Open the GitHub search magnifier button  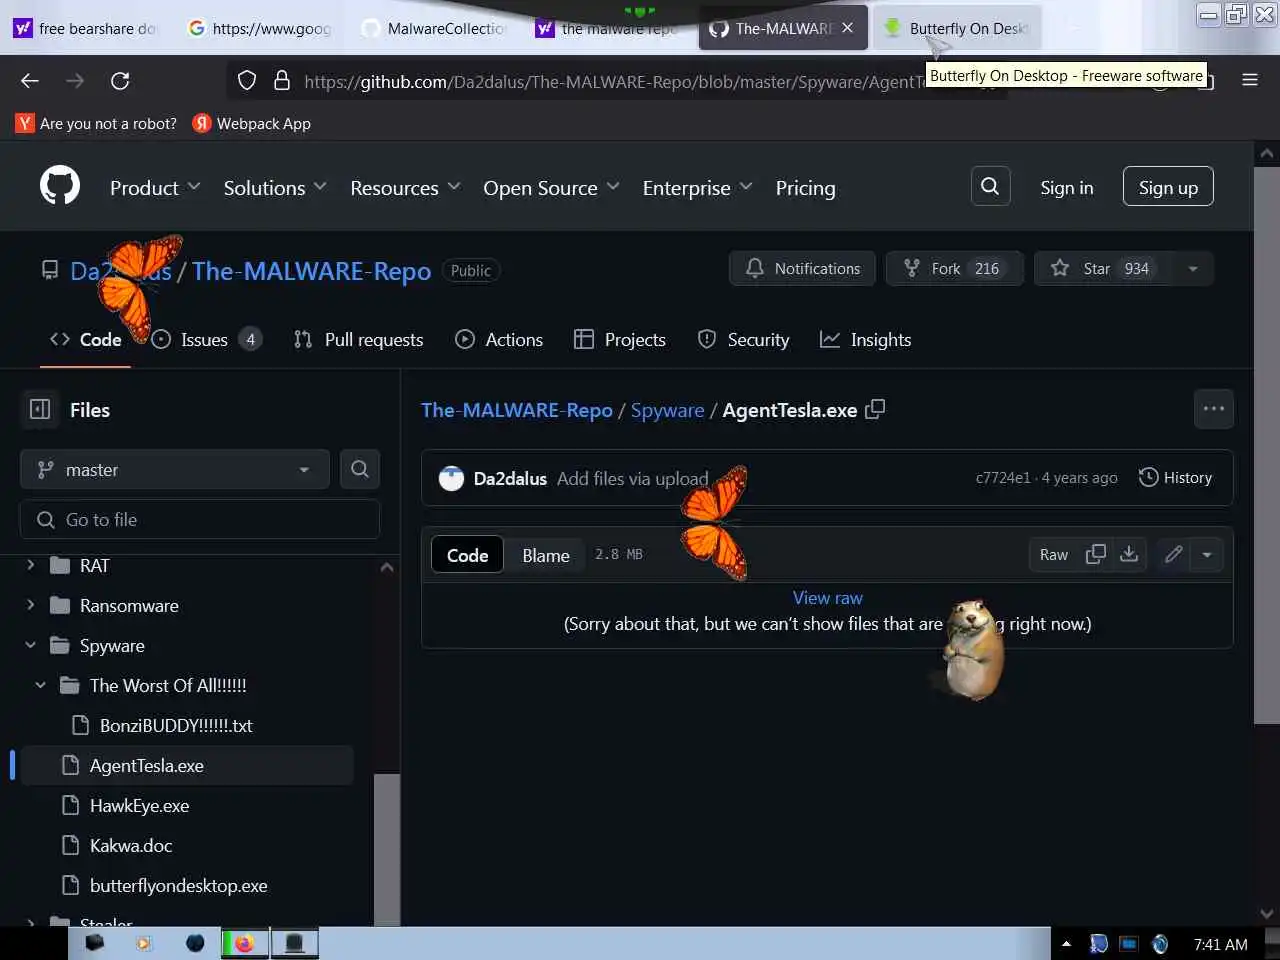pyautogui.click(x=990, y=186)
